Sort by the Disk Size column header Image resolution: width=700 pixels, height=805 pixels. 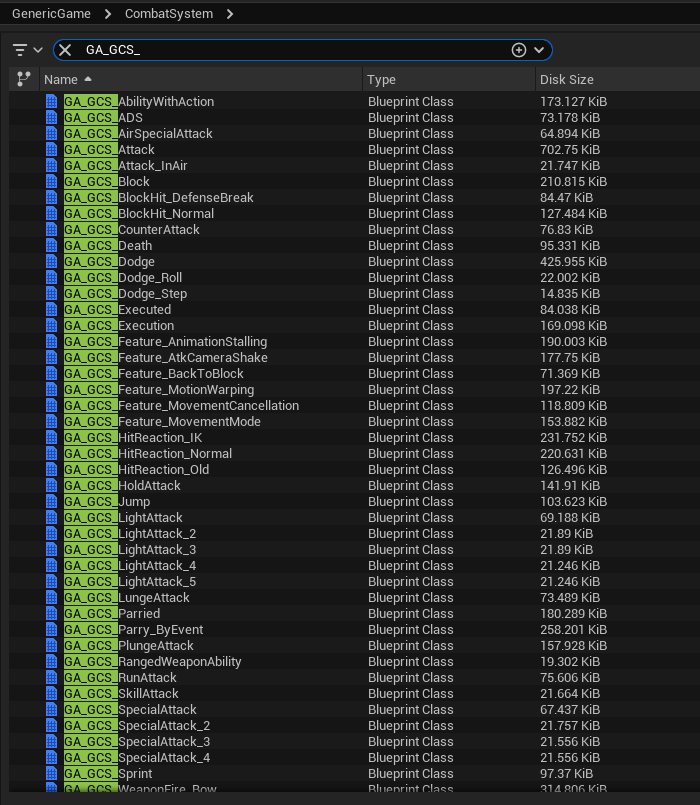pyautogui.click(x=617, y=80)
